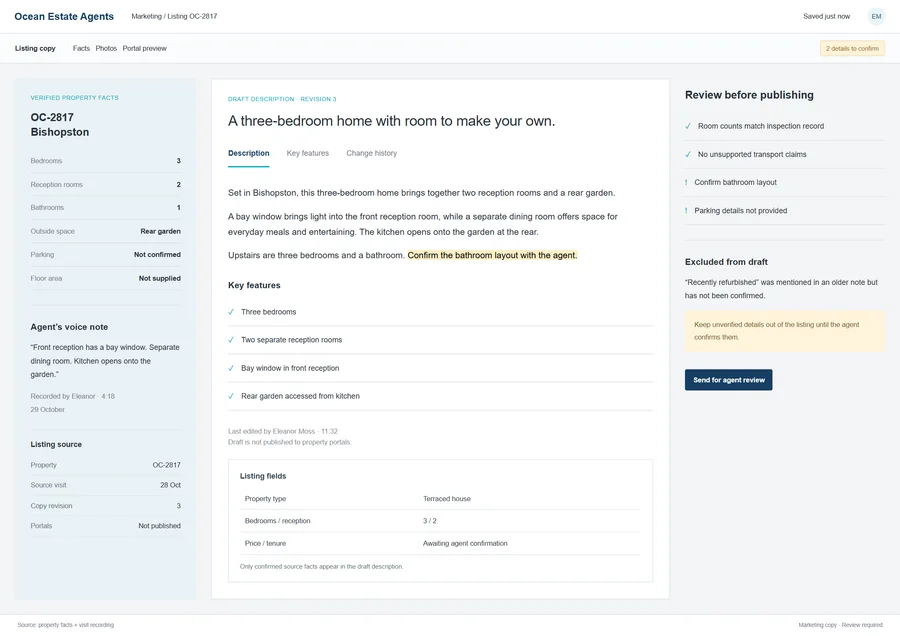The width and height of the screenshot is (900, 636).
Task: Click highlighted bathroom layout confirmation text
Action: pos(492,255)
